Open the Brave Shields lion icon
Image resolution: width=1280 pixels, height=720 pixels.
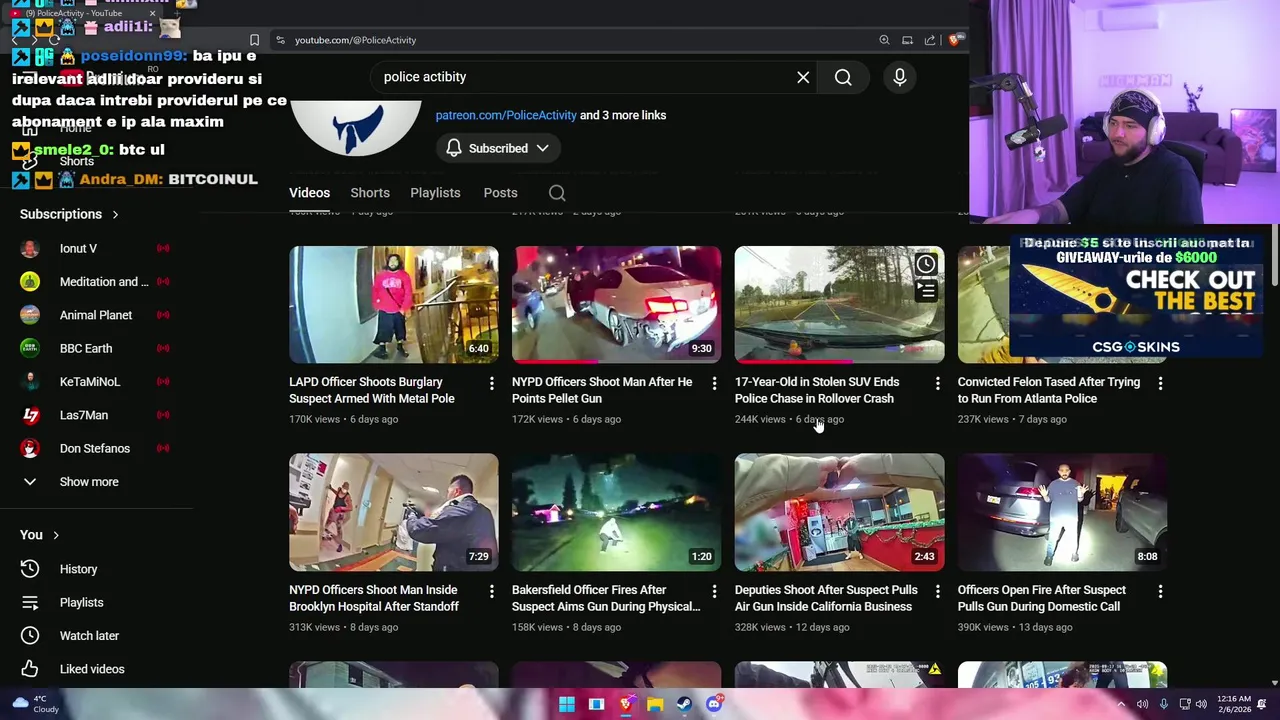(955, 40)
